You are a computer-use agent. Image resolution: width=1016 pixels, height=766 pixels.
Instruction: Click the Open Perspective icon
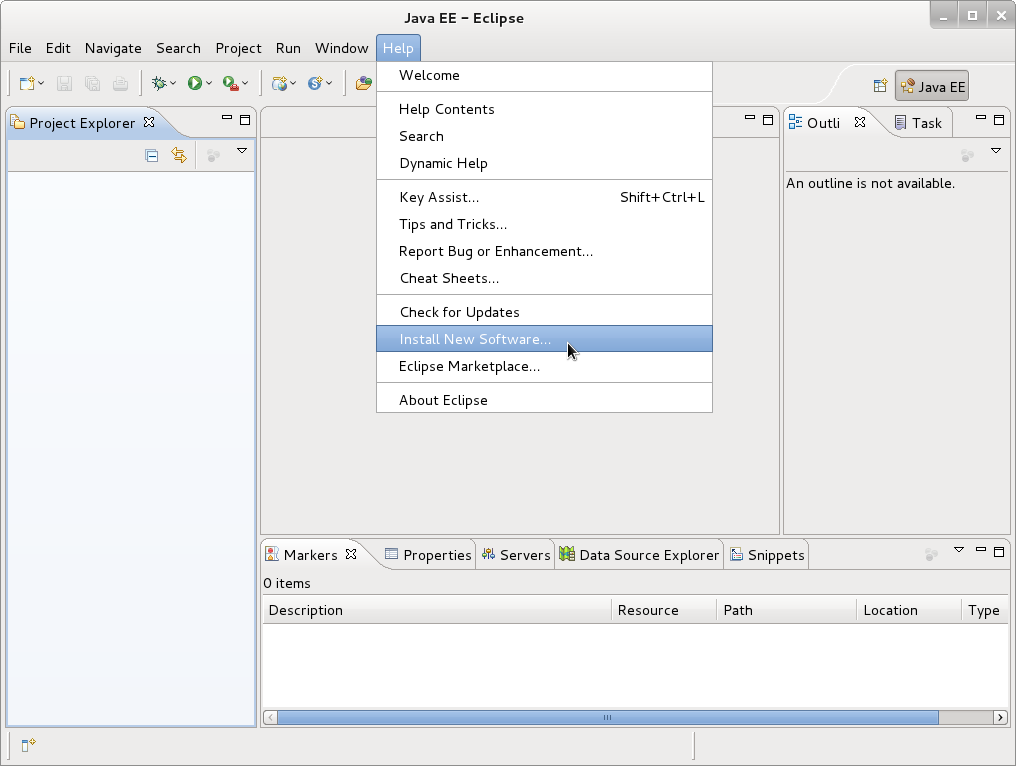[878, 85]
